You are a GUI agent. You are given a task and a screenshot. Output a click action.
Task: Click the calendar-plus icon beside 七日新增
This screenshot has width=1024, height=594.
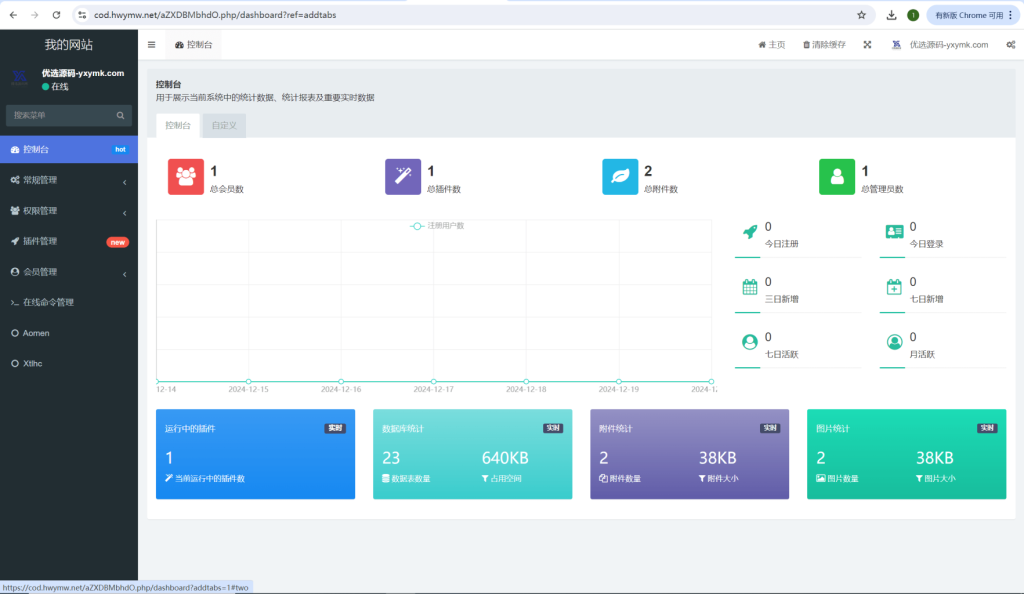coord(894,287)
